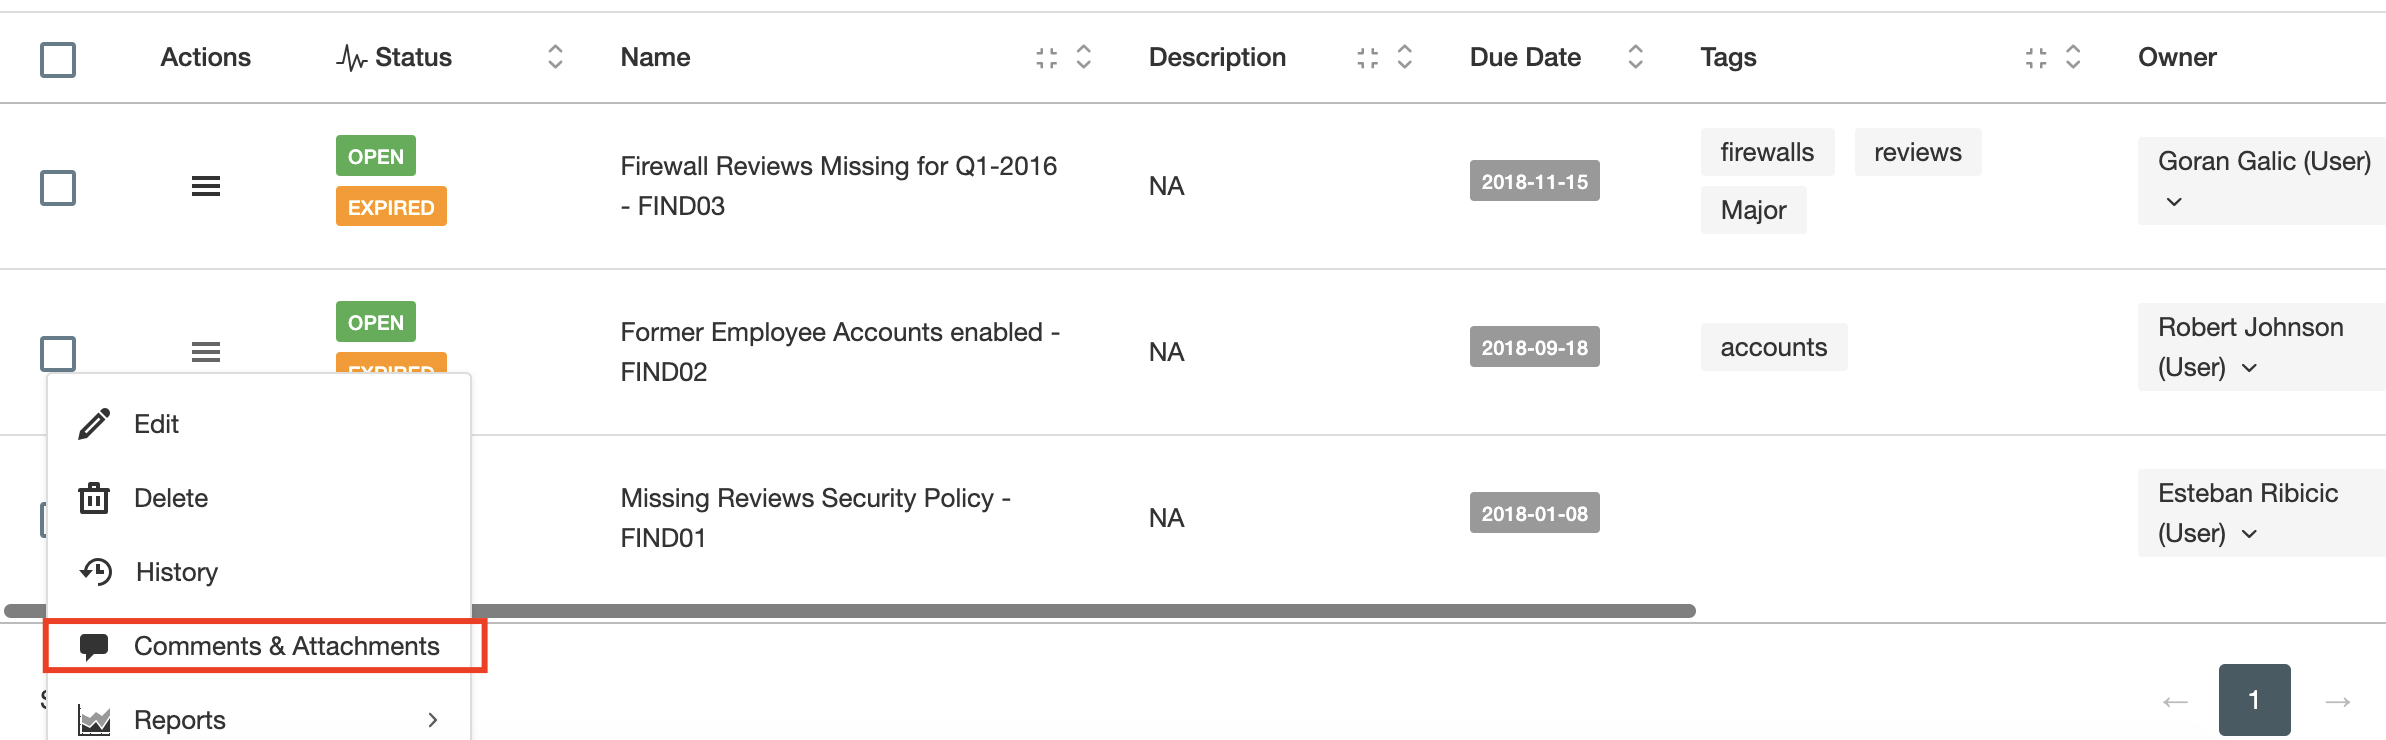Click the waveform icon beside the Status header
This screenshot has width=2386, height=740.
point(351,57)
